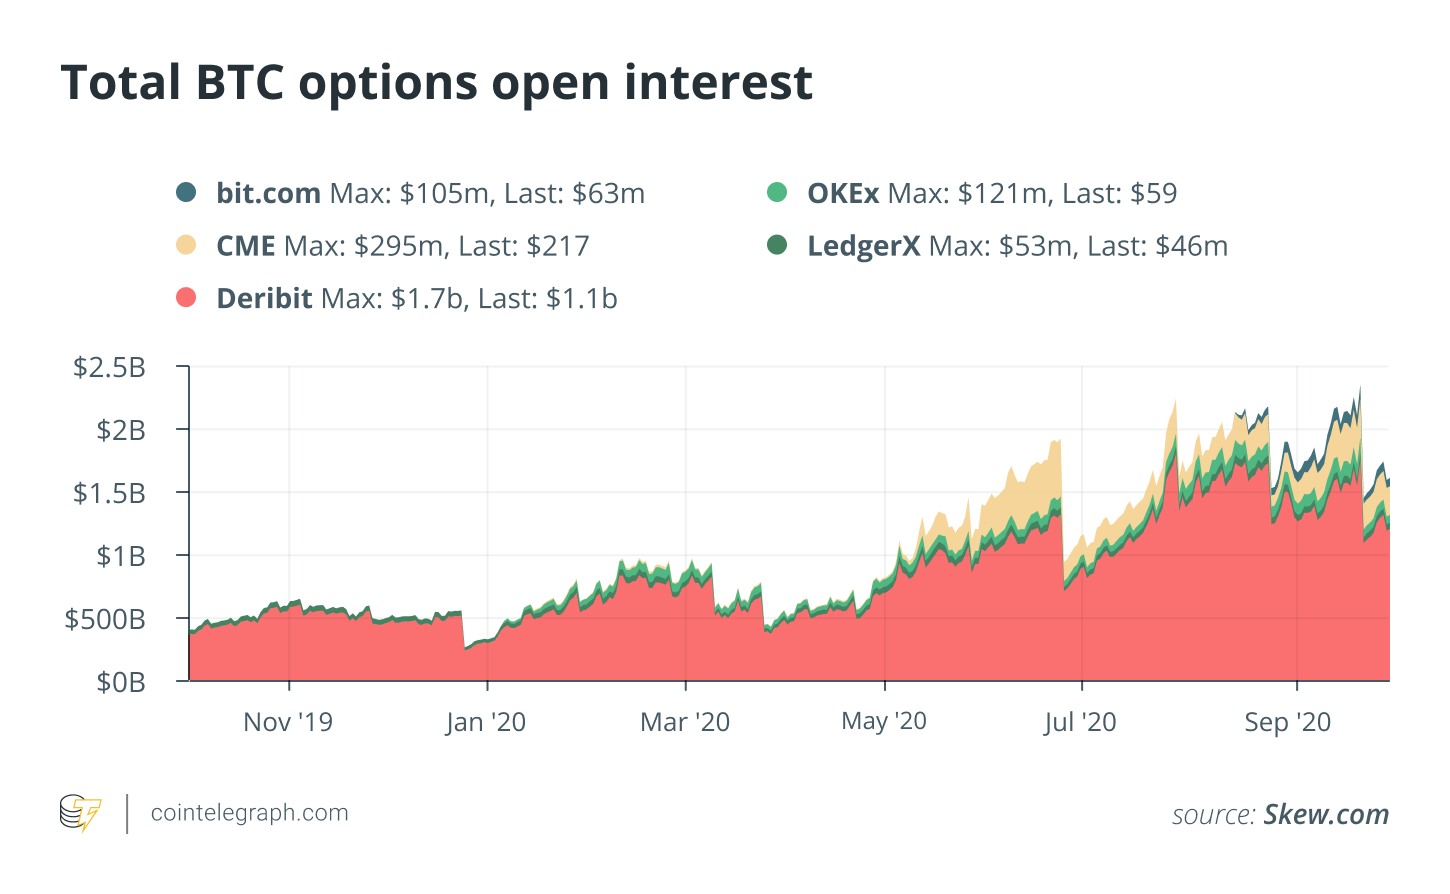Select the LedgerX legend label
Viewport: 1450px width, 894px height.
[864, 246]
